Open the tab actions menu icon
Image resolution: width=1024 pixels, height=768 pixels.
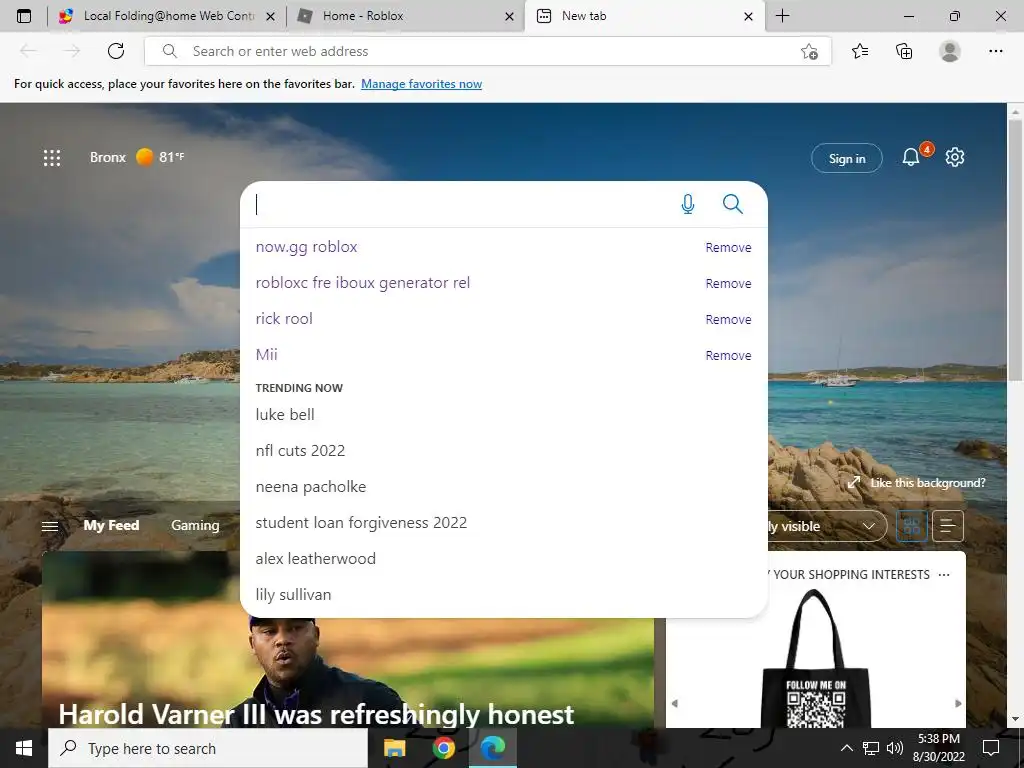click(x=24, y=16)
